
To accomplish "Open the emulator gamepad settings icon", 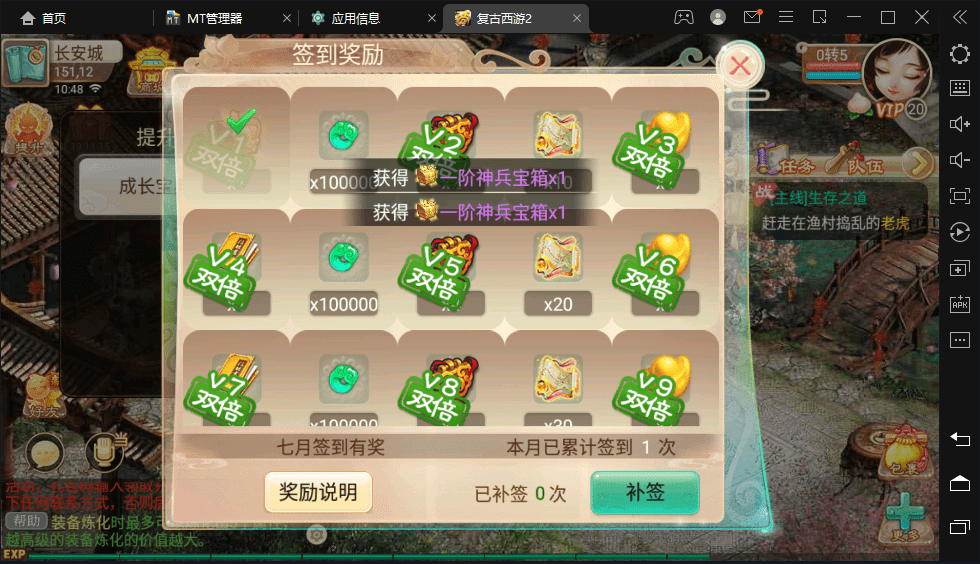I will (x=684, y=18).
